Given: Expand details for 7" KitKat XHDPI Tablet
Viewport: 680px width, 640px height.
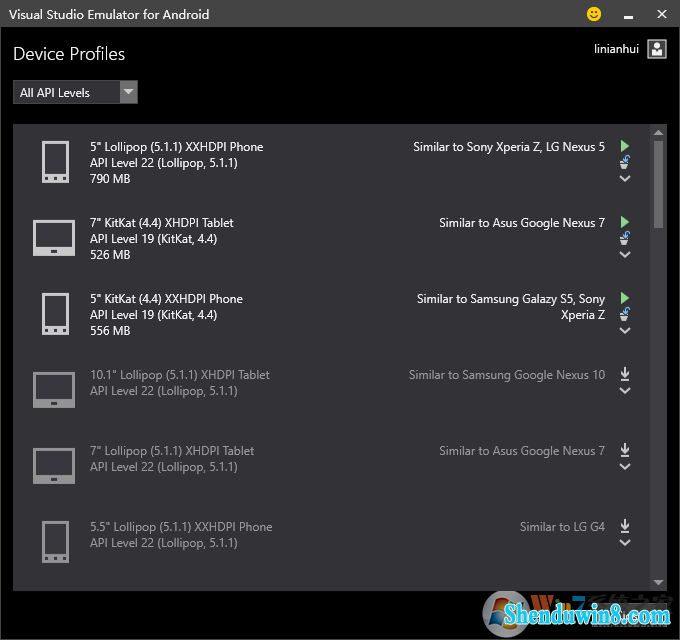Looking at the screenshot, I should click(624, 255).
